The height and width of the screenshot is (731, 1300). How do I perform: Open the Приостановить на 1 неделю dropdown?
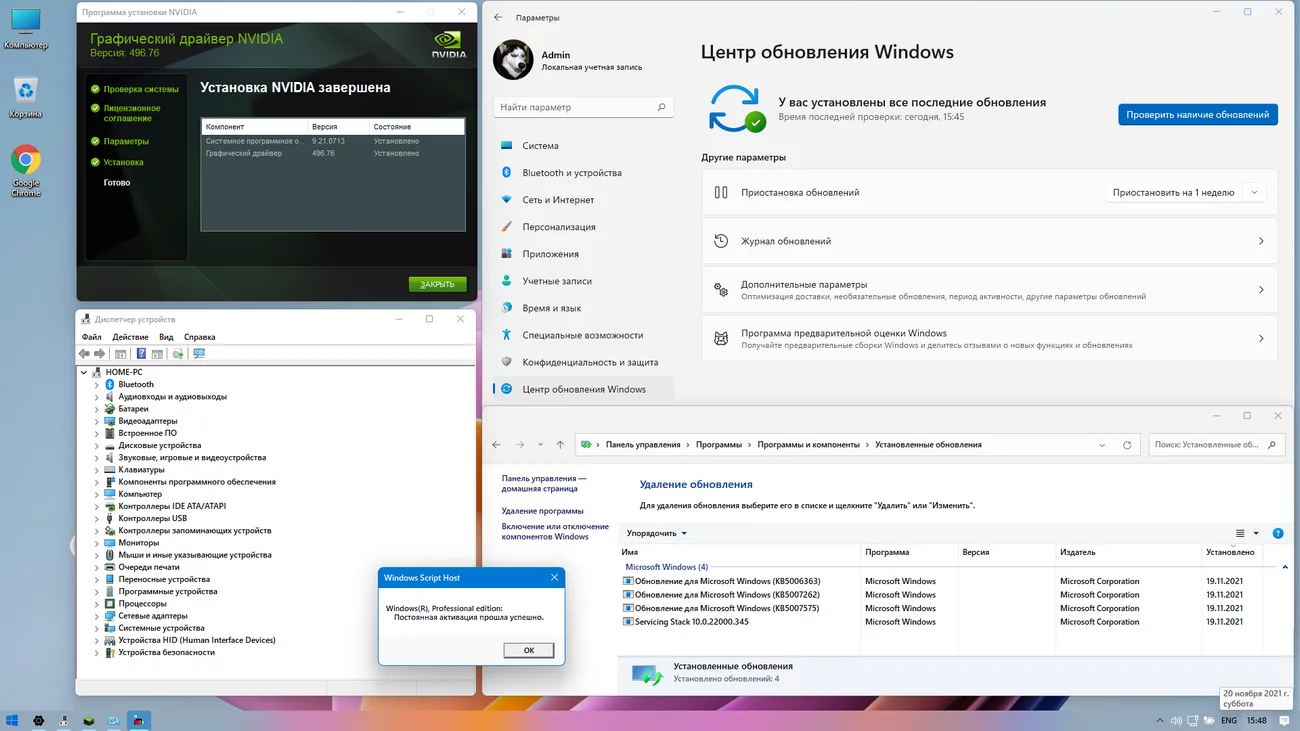point(1186,193)
